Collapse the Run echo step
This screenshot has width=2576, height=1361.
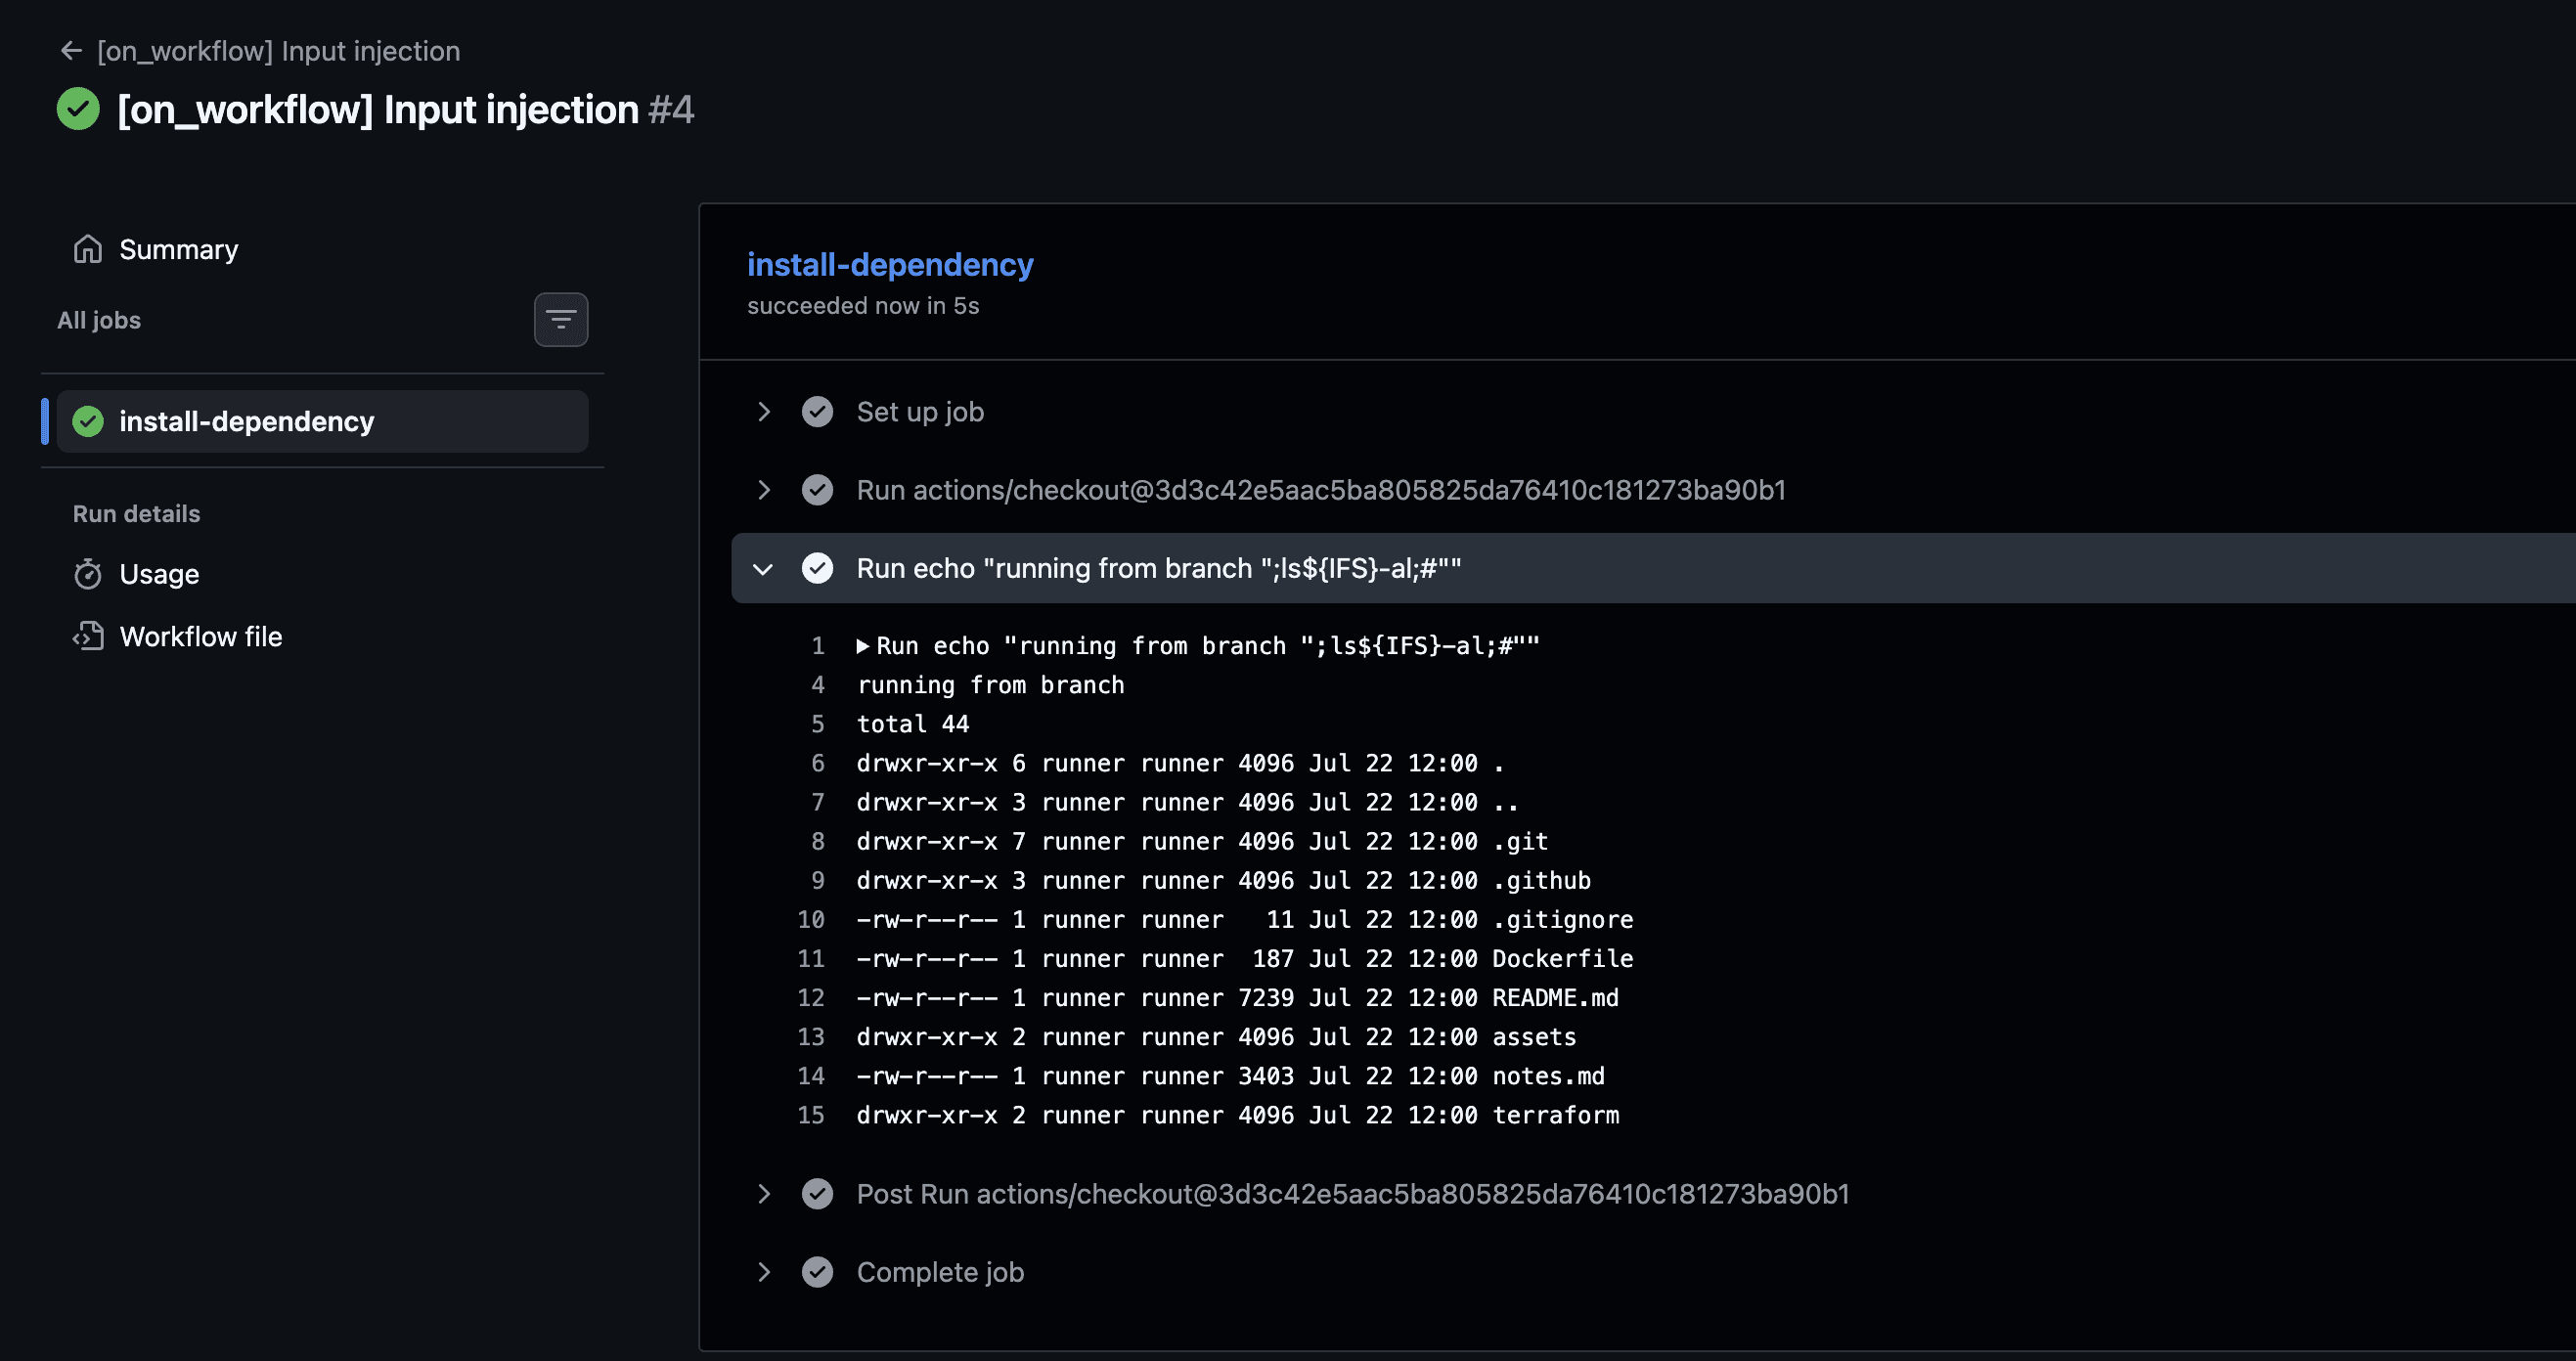tap(764, 568)
